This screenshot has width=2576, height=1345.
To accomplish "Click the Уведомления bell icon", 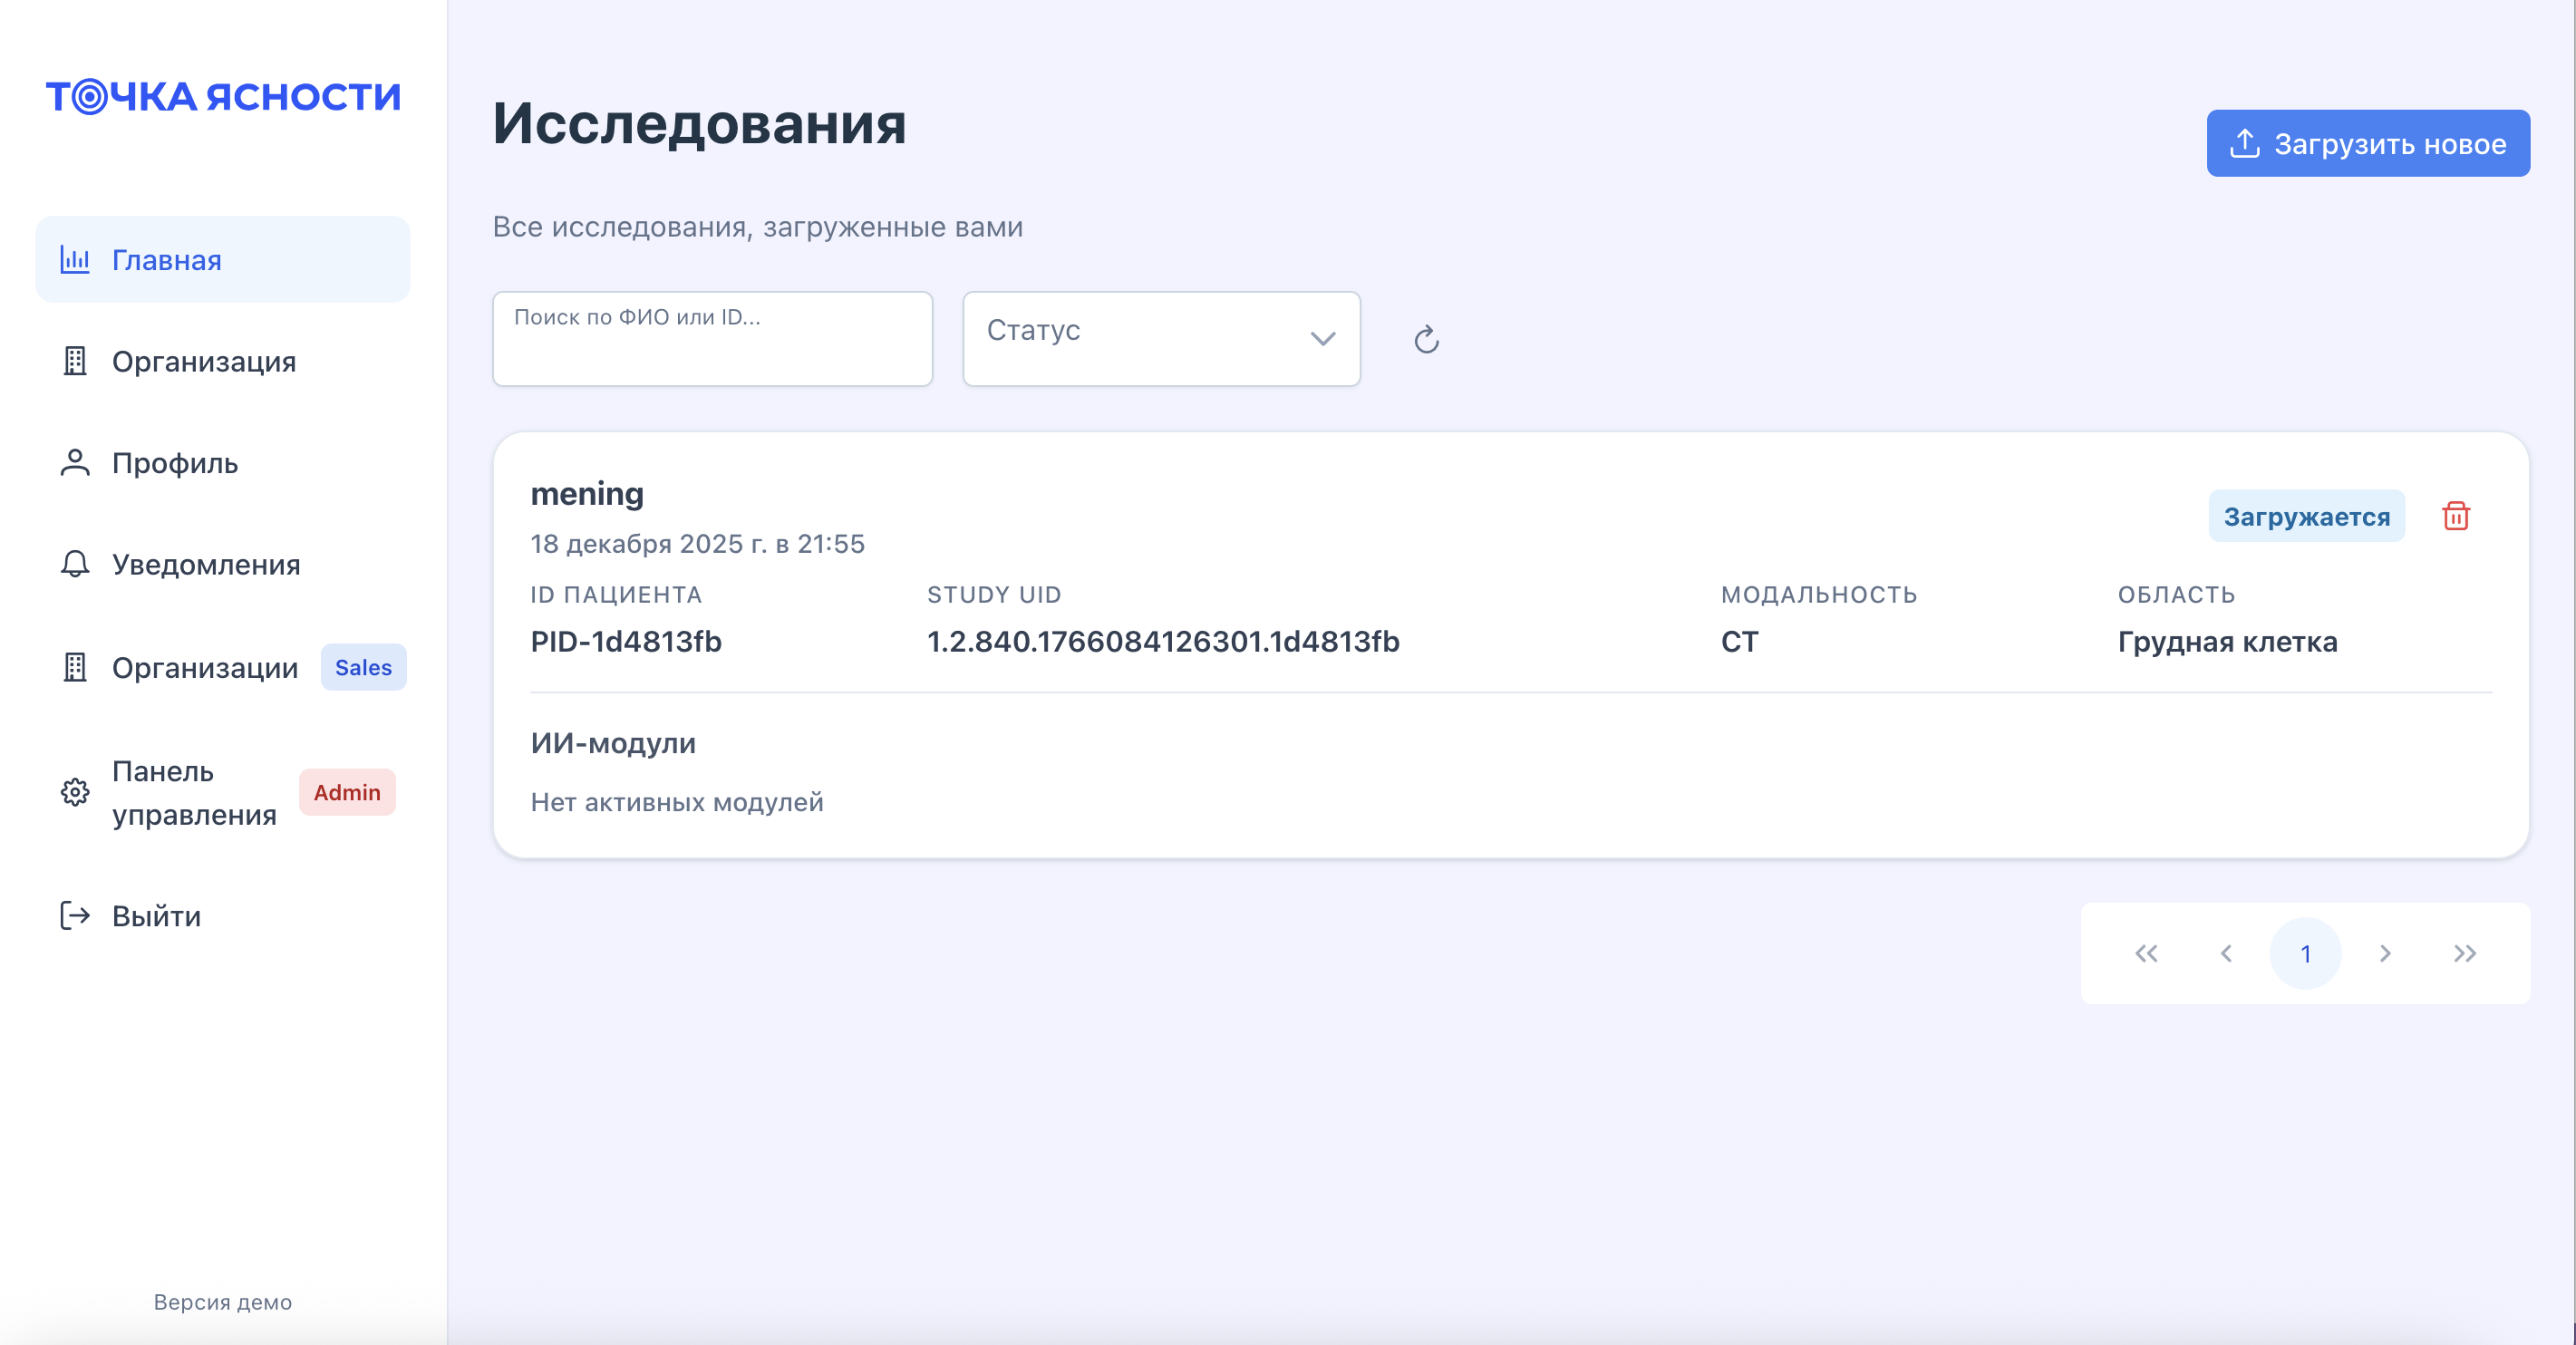I will click(x=75, y=564).
